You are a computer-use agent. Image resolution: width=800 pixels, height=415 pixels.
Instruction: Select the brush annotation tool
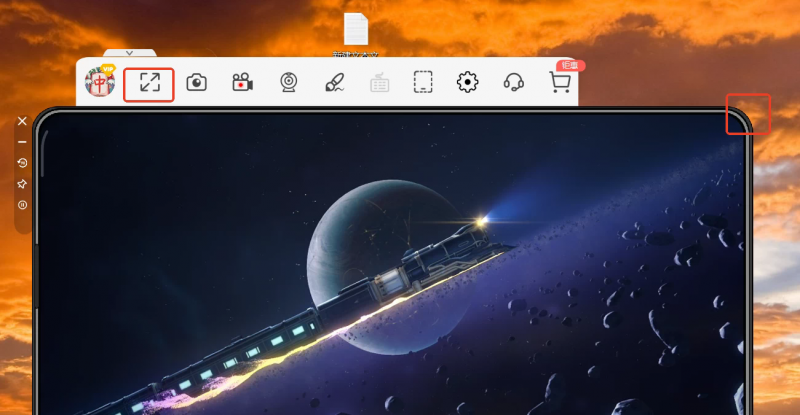pyautogui.click(x=335, y=82)
